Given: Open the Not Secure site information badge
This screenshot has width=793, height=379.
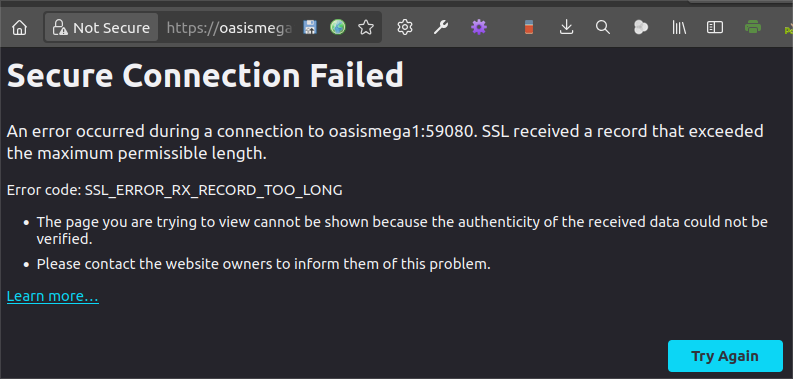Looking at the screenshot, I should point(101,27).
